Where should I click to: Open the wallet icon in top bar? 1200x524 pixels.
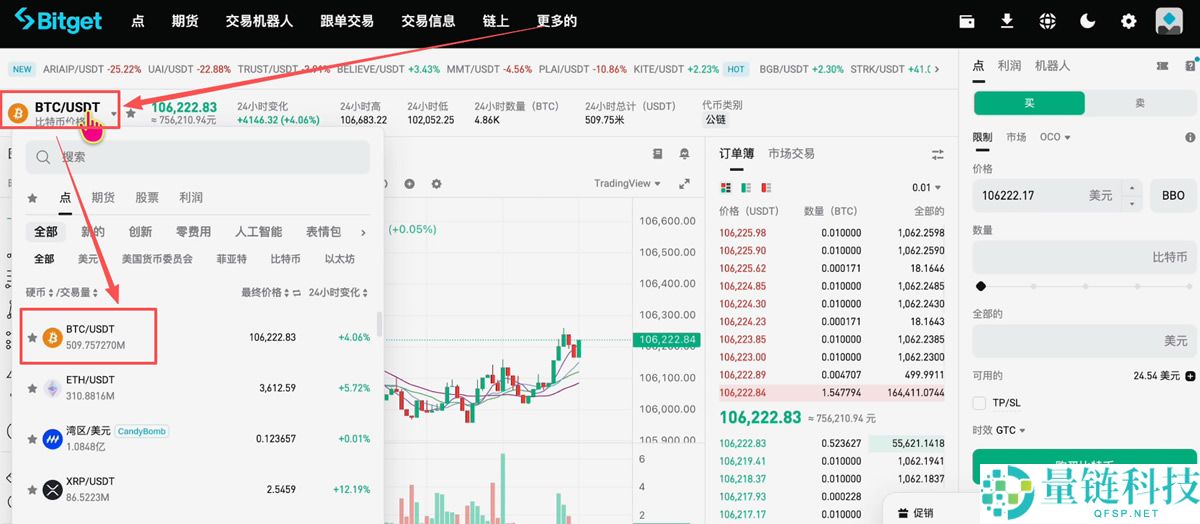(x=967, y=21)
